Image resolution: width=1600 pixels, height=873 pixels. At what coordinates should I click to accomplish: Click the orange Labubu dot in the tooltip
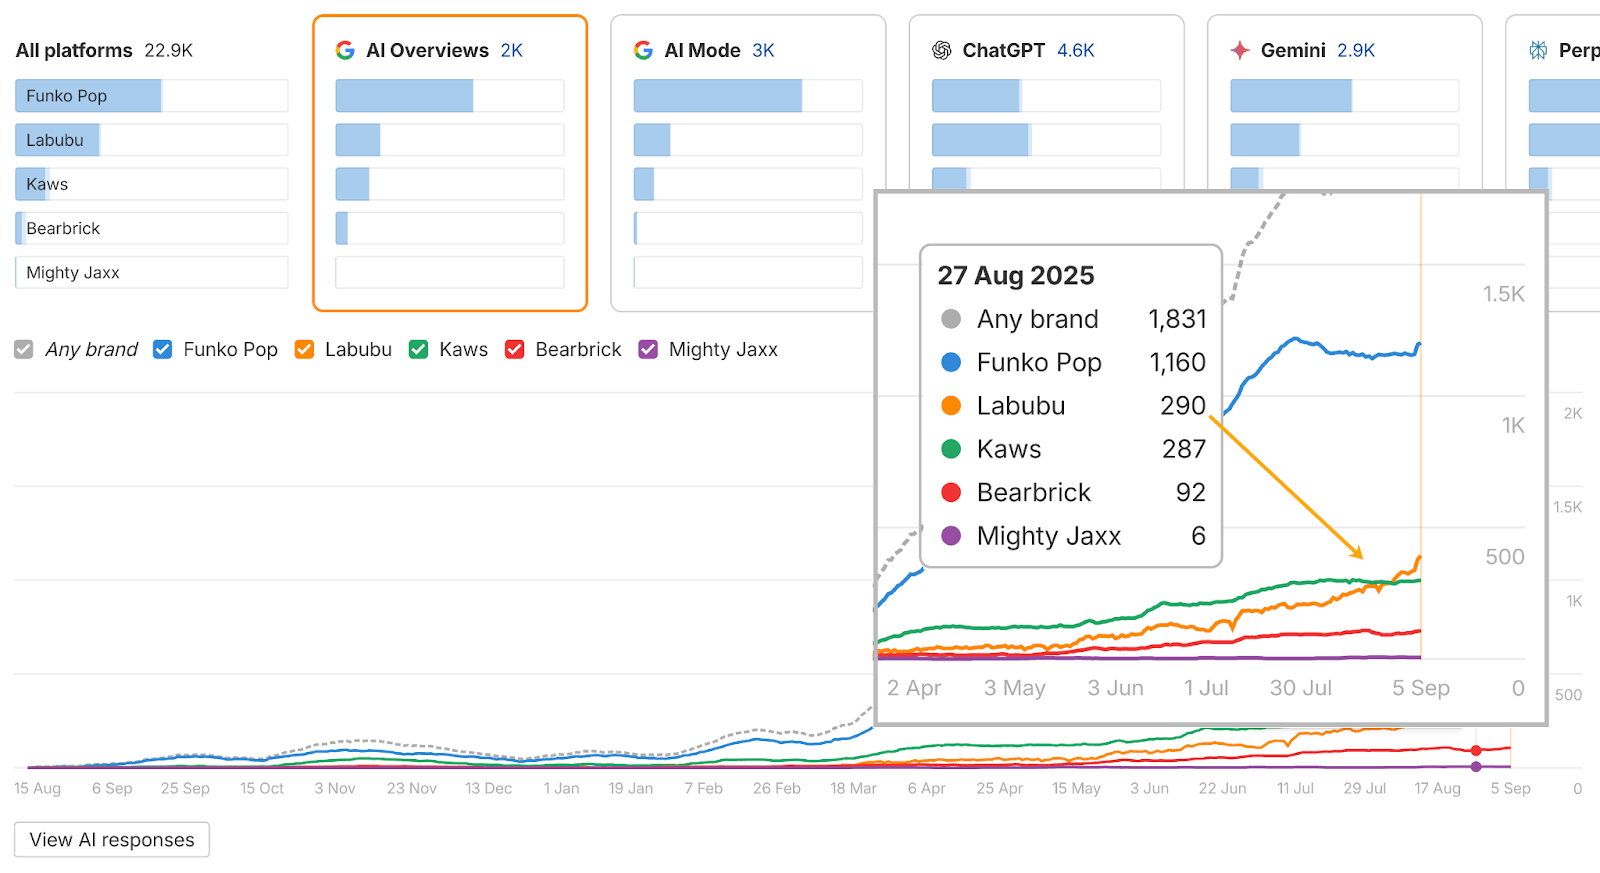tap(951, 405)
